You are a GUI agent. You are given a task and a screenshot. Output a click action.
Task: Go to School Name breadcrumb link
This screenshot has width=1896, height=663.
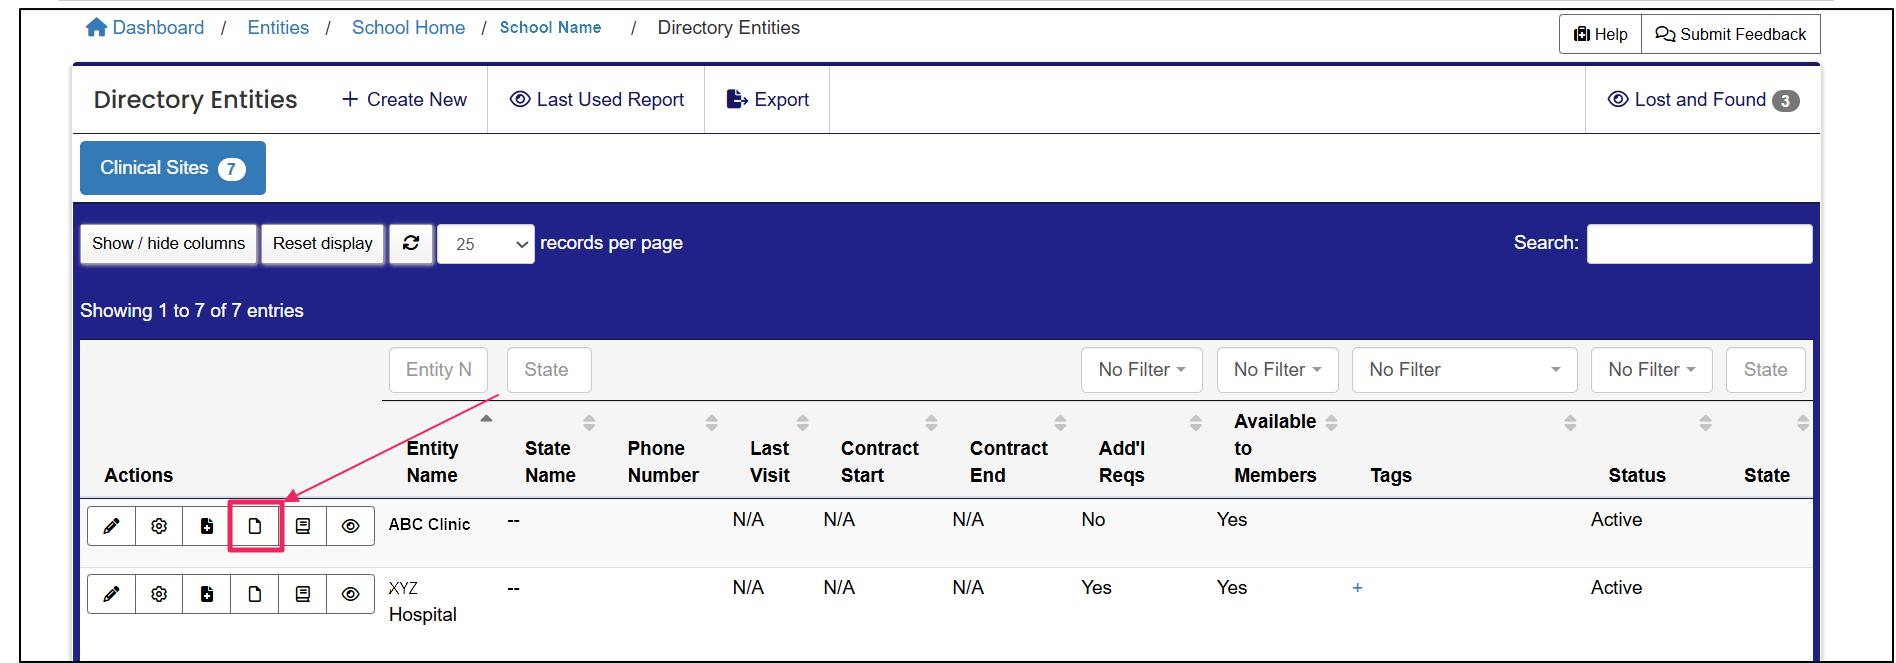(x=551, y=27)
